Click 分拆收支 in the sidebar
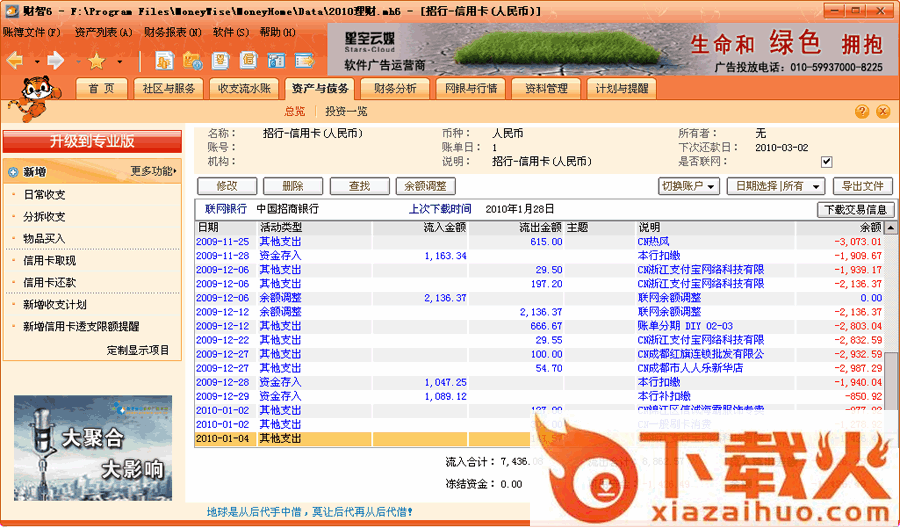Image resolution: width=900 pixels, height=528 pixels. (45, 216)
